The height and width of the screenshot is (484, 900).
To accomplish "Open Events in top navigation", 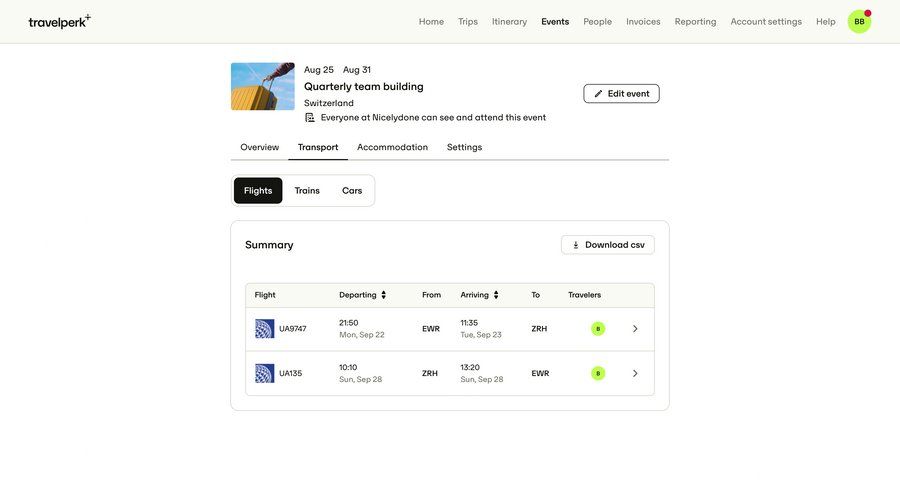I will (555, 22).
